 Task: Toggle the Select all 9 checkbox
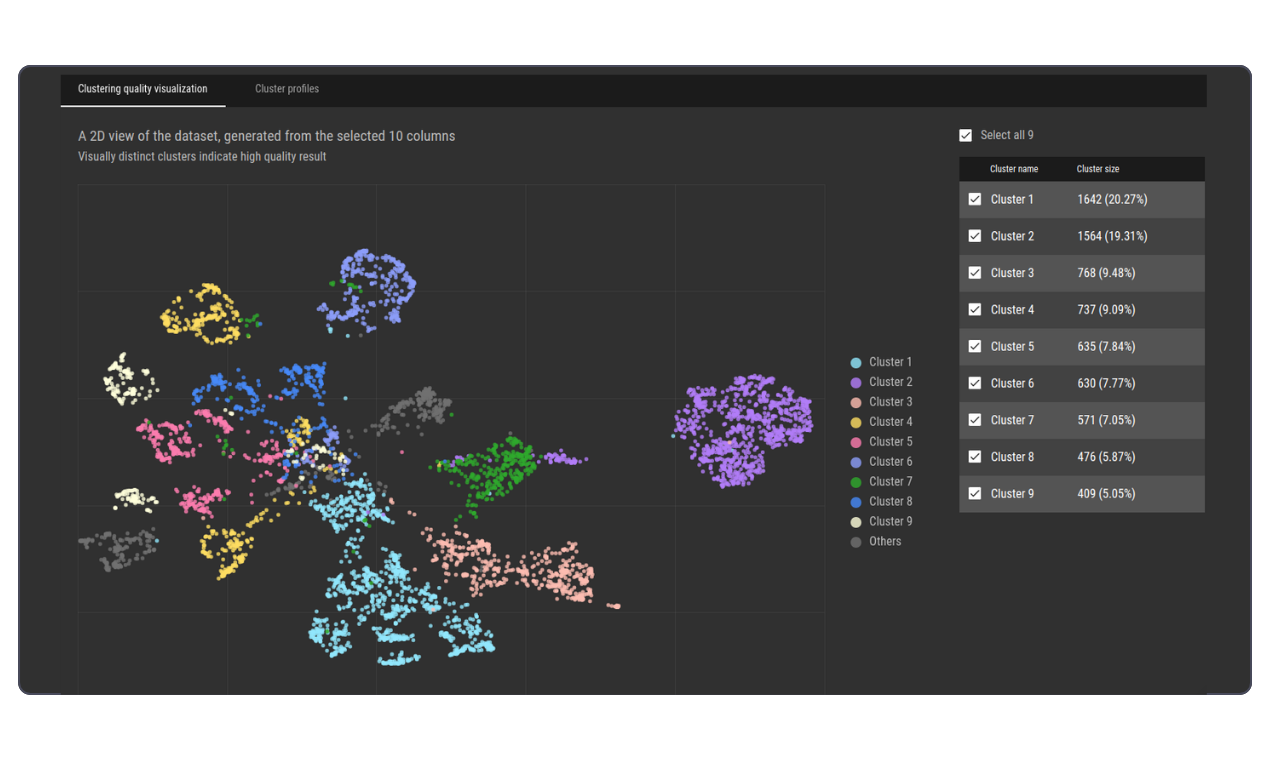(x=965, y=135)
